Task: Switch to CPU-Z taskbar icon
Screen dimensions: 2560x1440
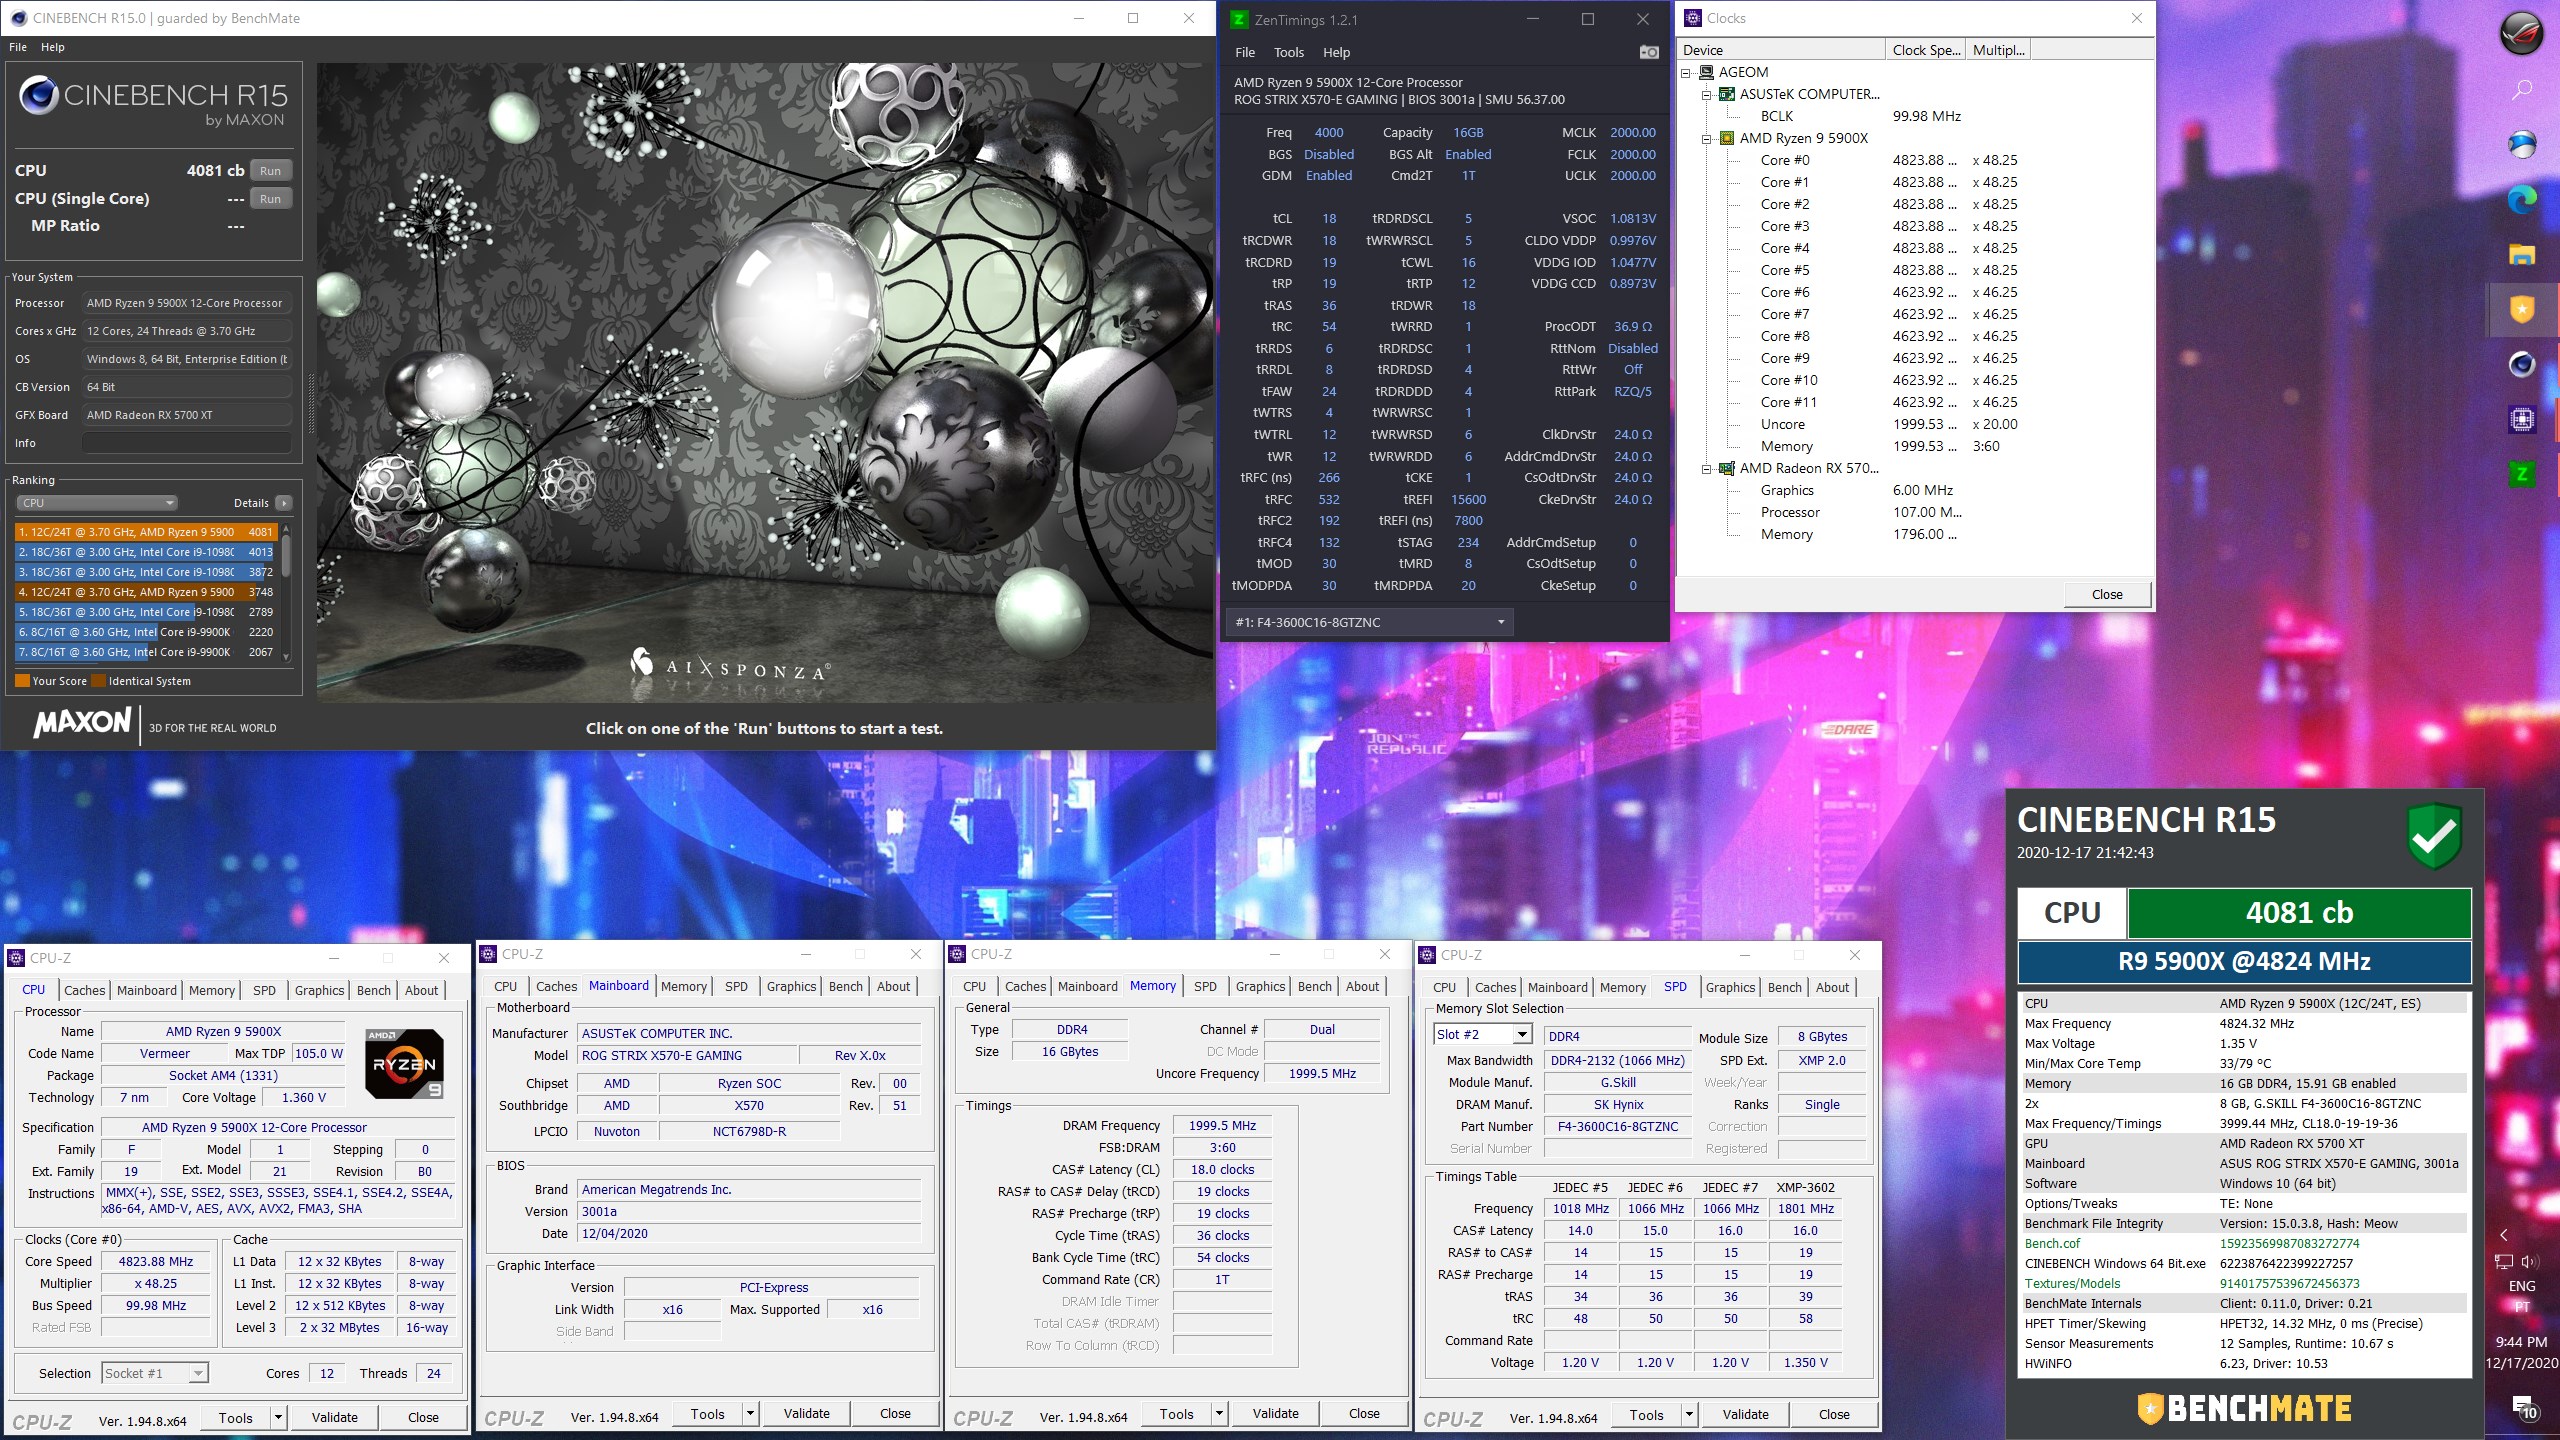Action: [2522, 419]
